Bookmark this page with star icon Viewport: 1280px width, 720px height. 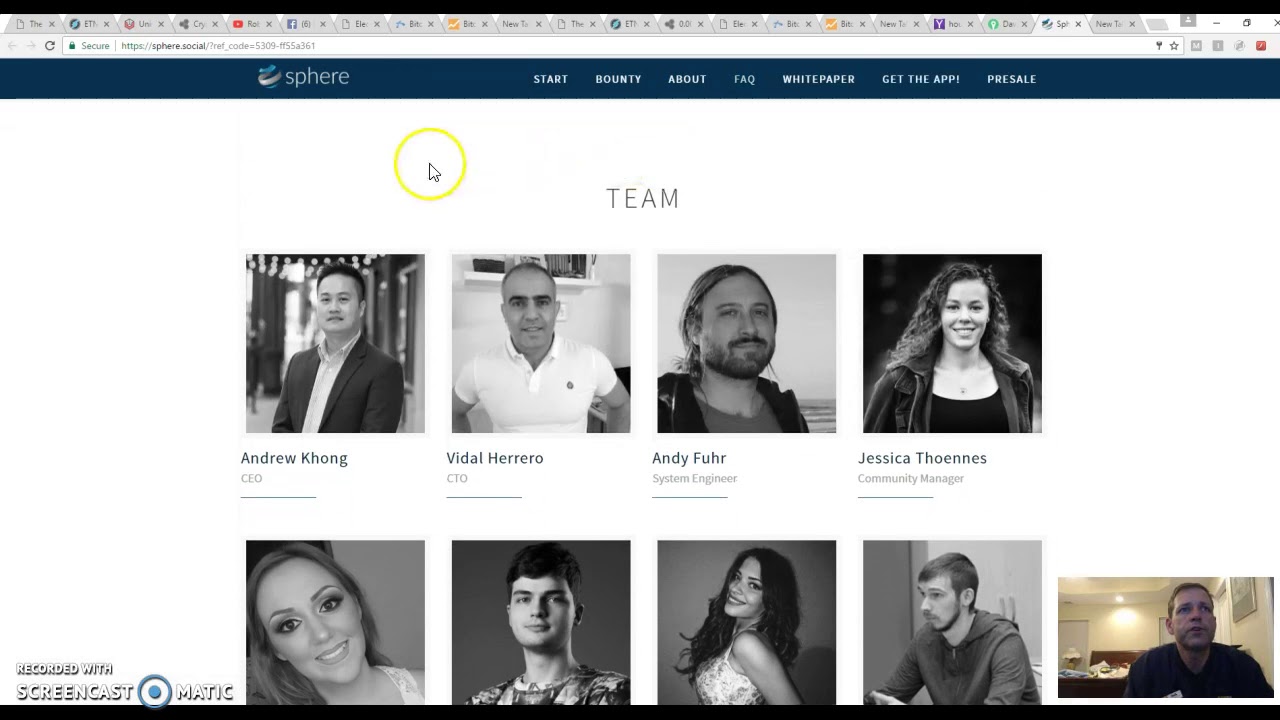[x=1174, y=46]
